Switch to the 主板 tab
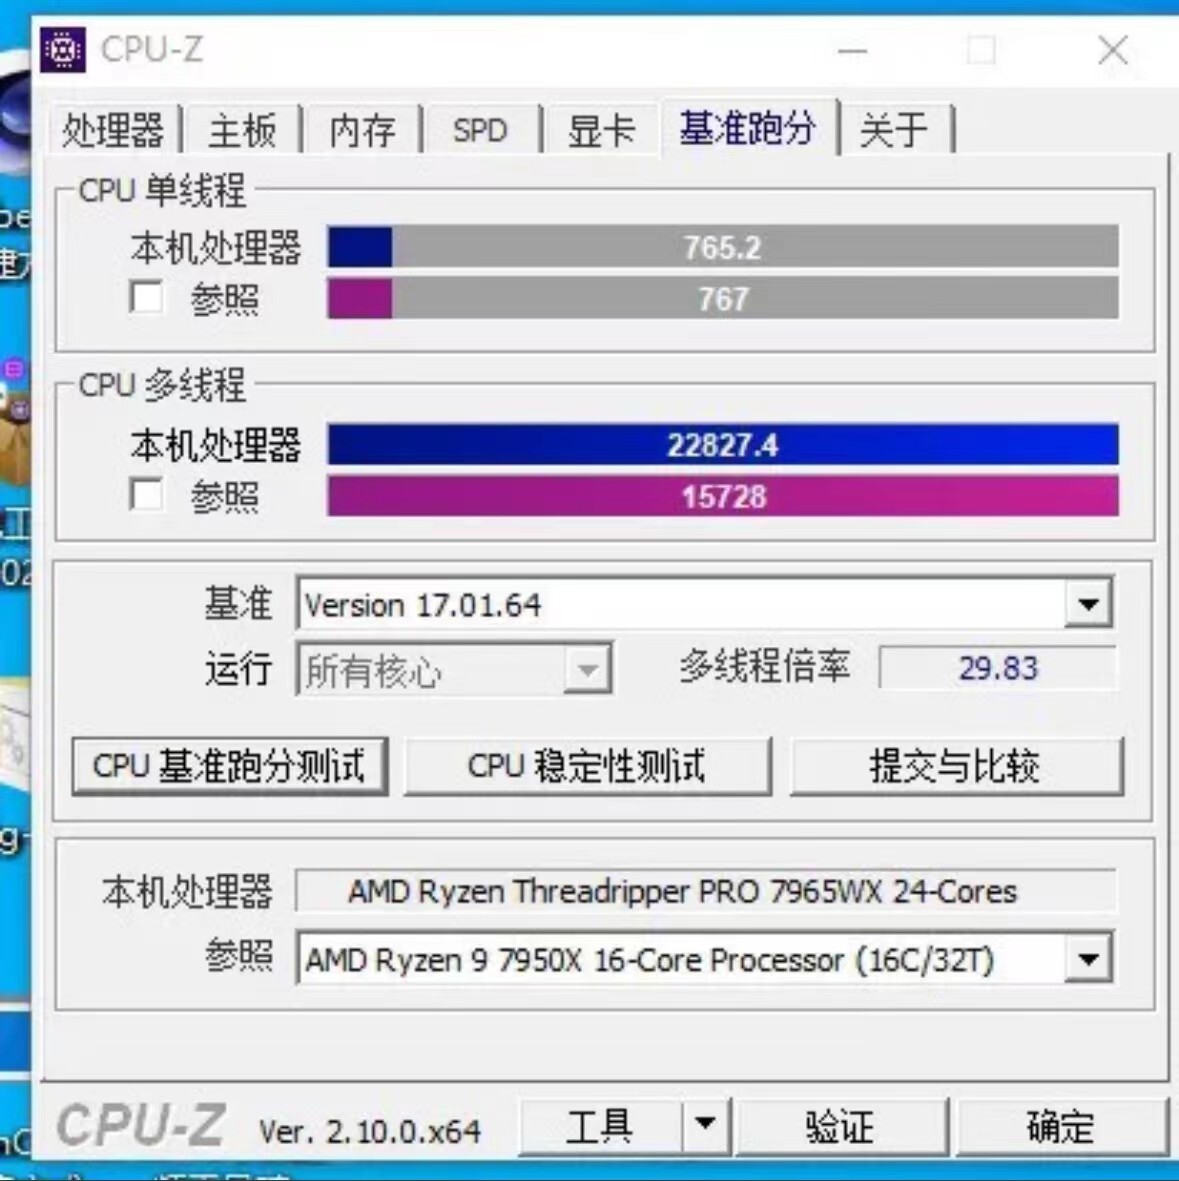This screenshot has height=1181, width=1179. coord(242,130)
